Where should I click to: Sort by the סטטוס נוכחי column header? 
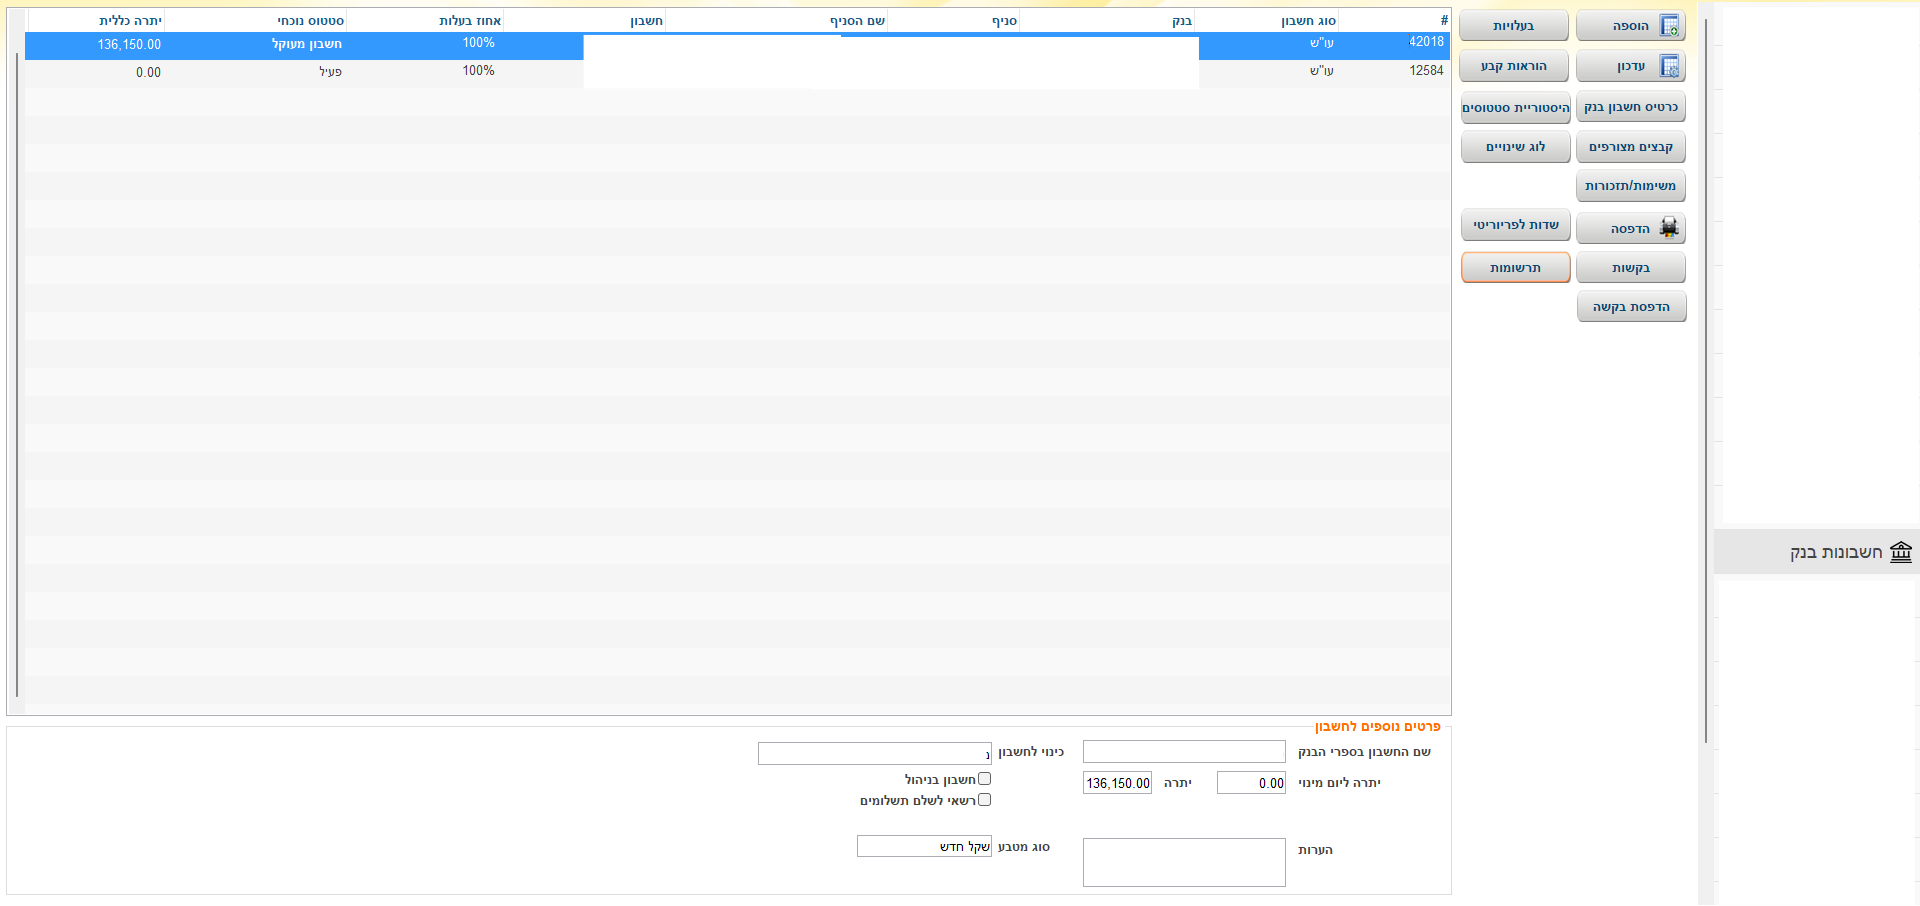(x=255, y=21)
